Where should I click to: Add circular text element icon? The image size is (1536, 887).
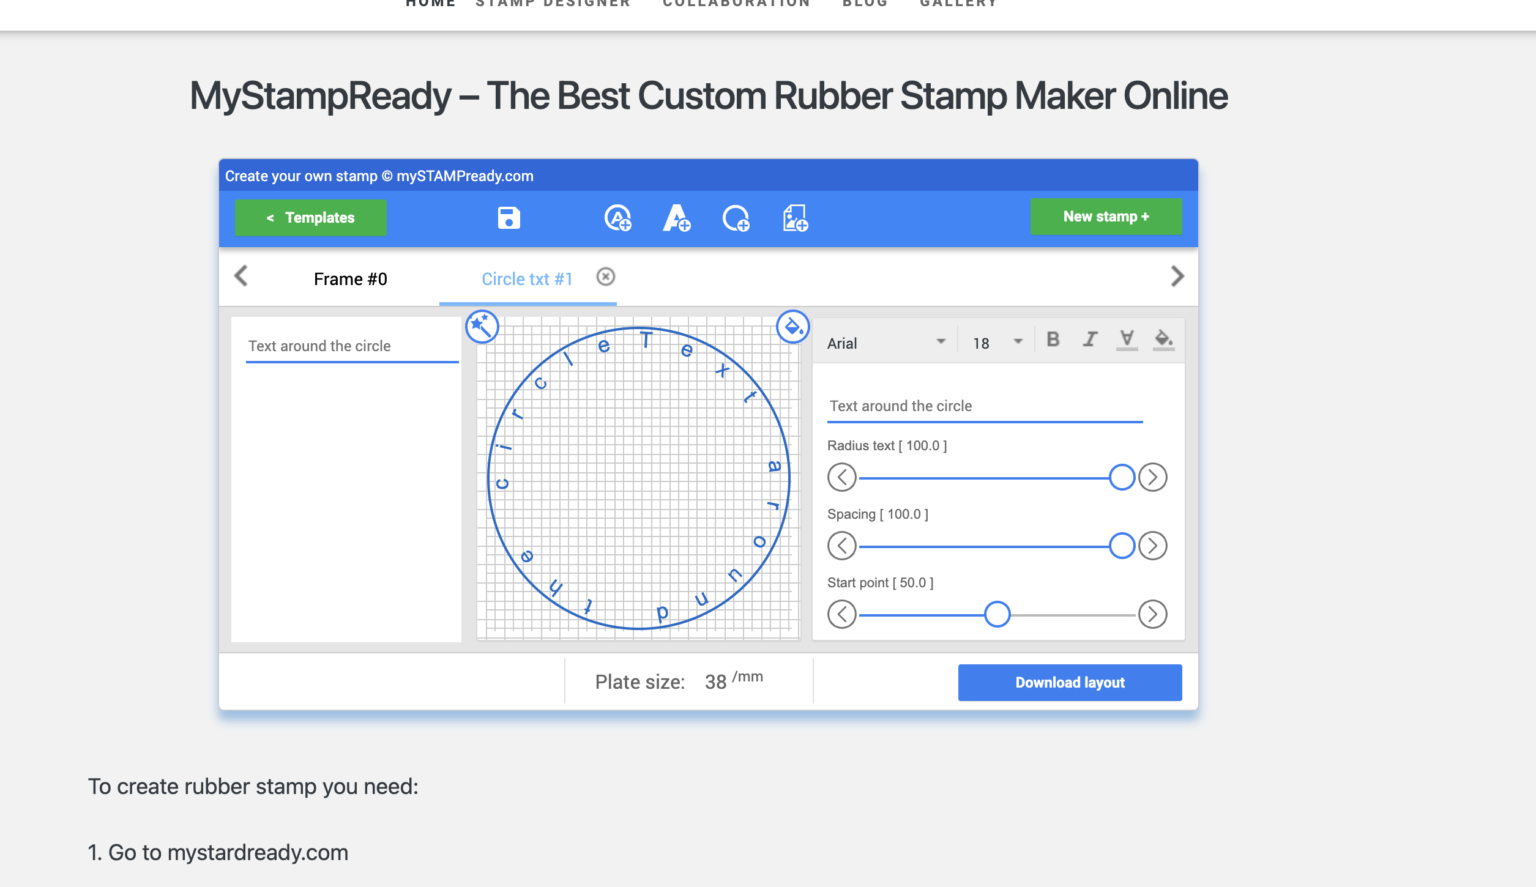coord(618,218)
